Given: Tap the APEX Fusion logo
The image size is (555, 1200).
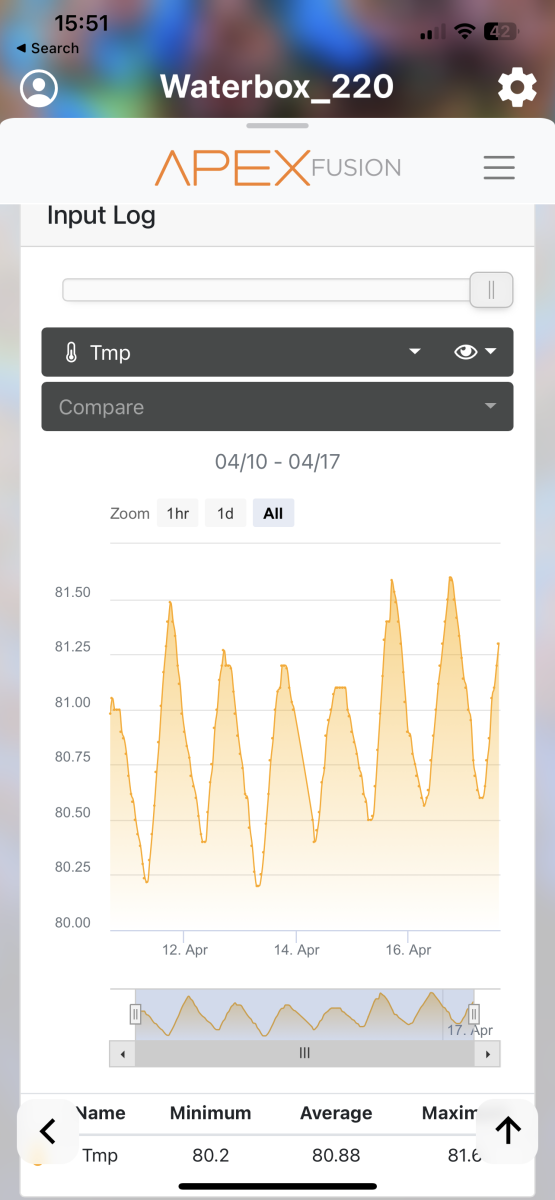Looking at the screenshot, I should [x=278, y=167].
